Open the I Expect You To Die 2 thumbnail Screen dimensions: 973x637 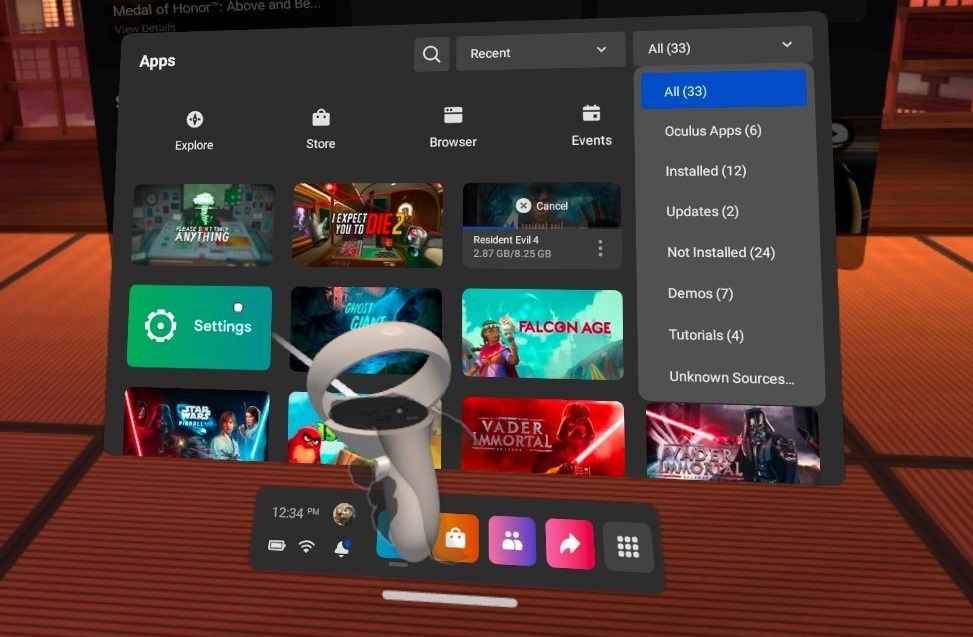coord(368,224)
